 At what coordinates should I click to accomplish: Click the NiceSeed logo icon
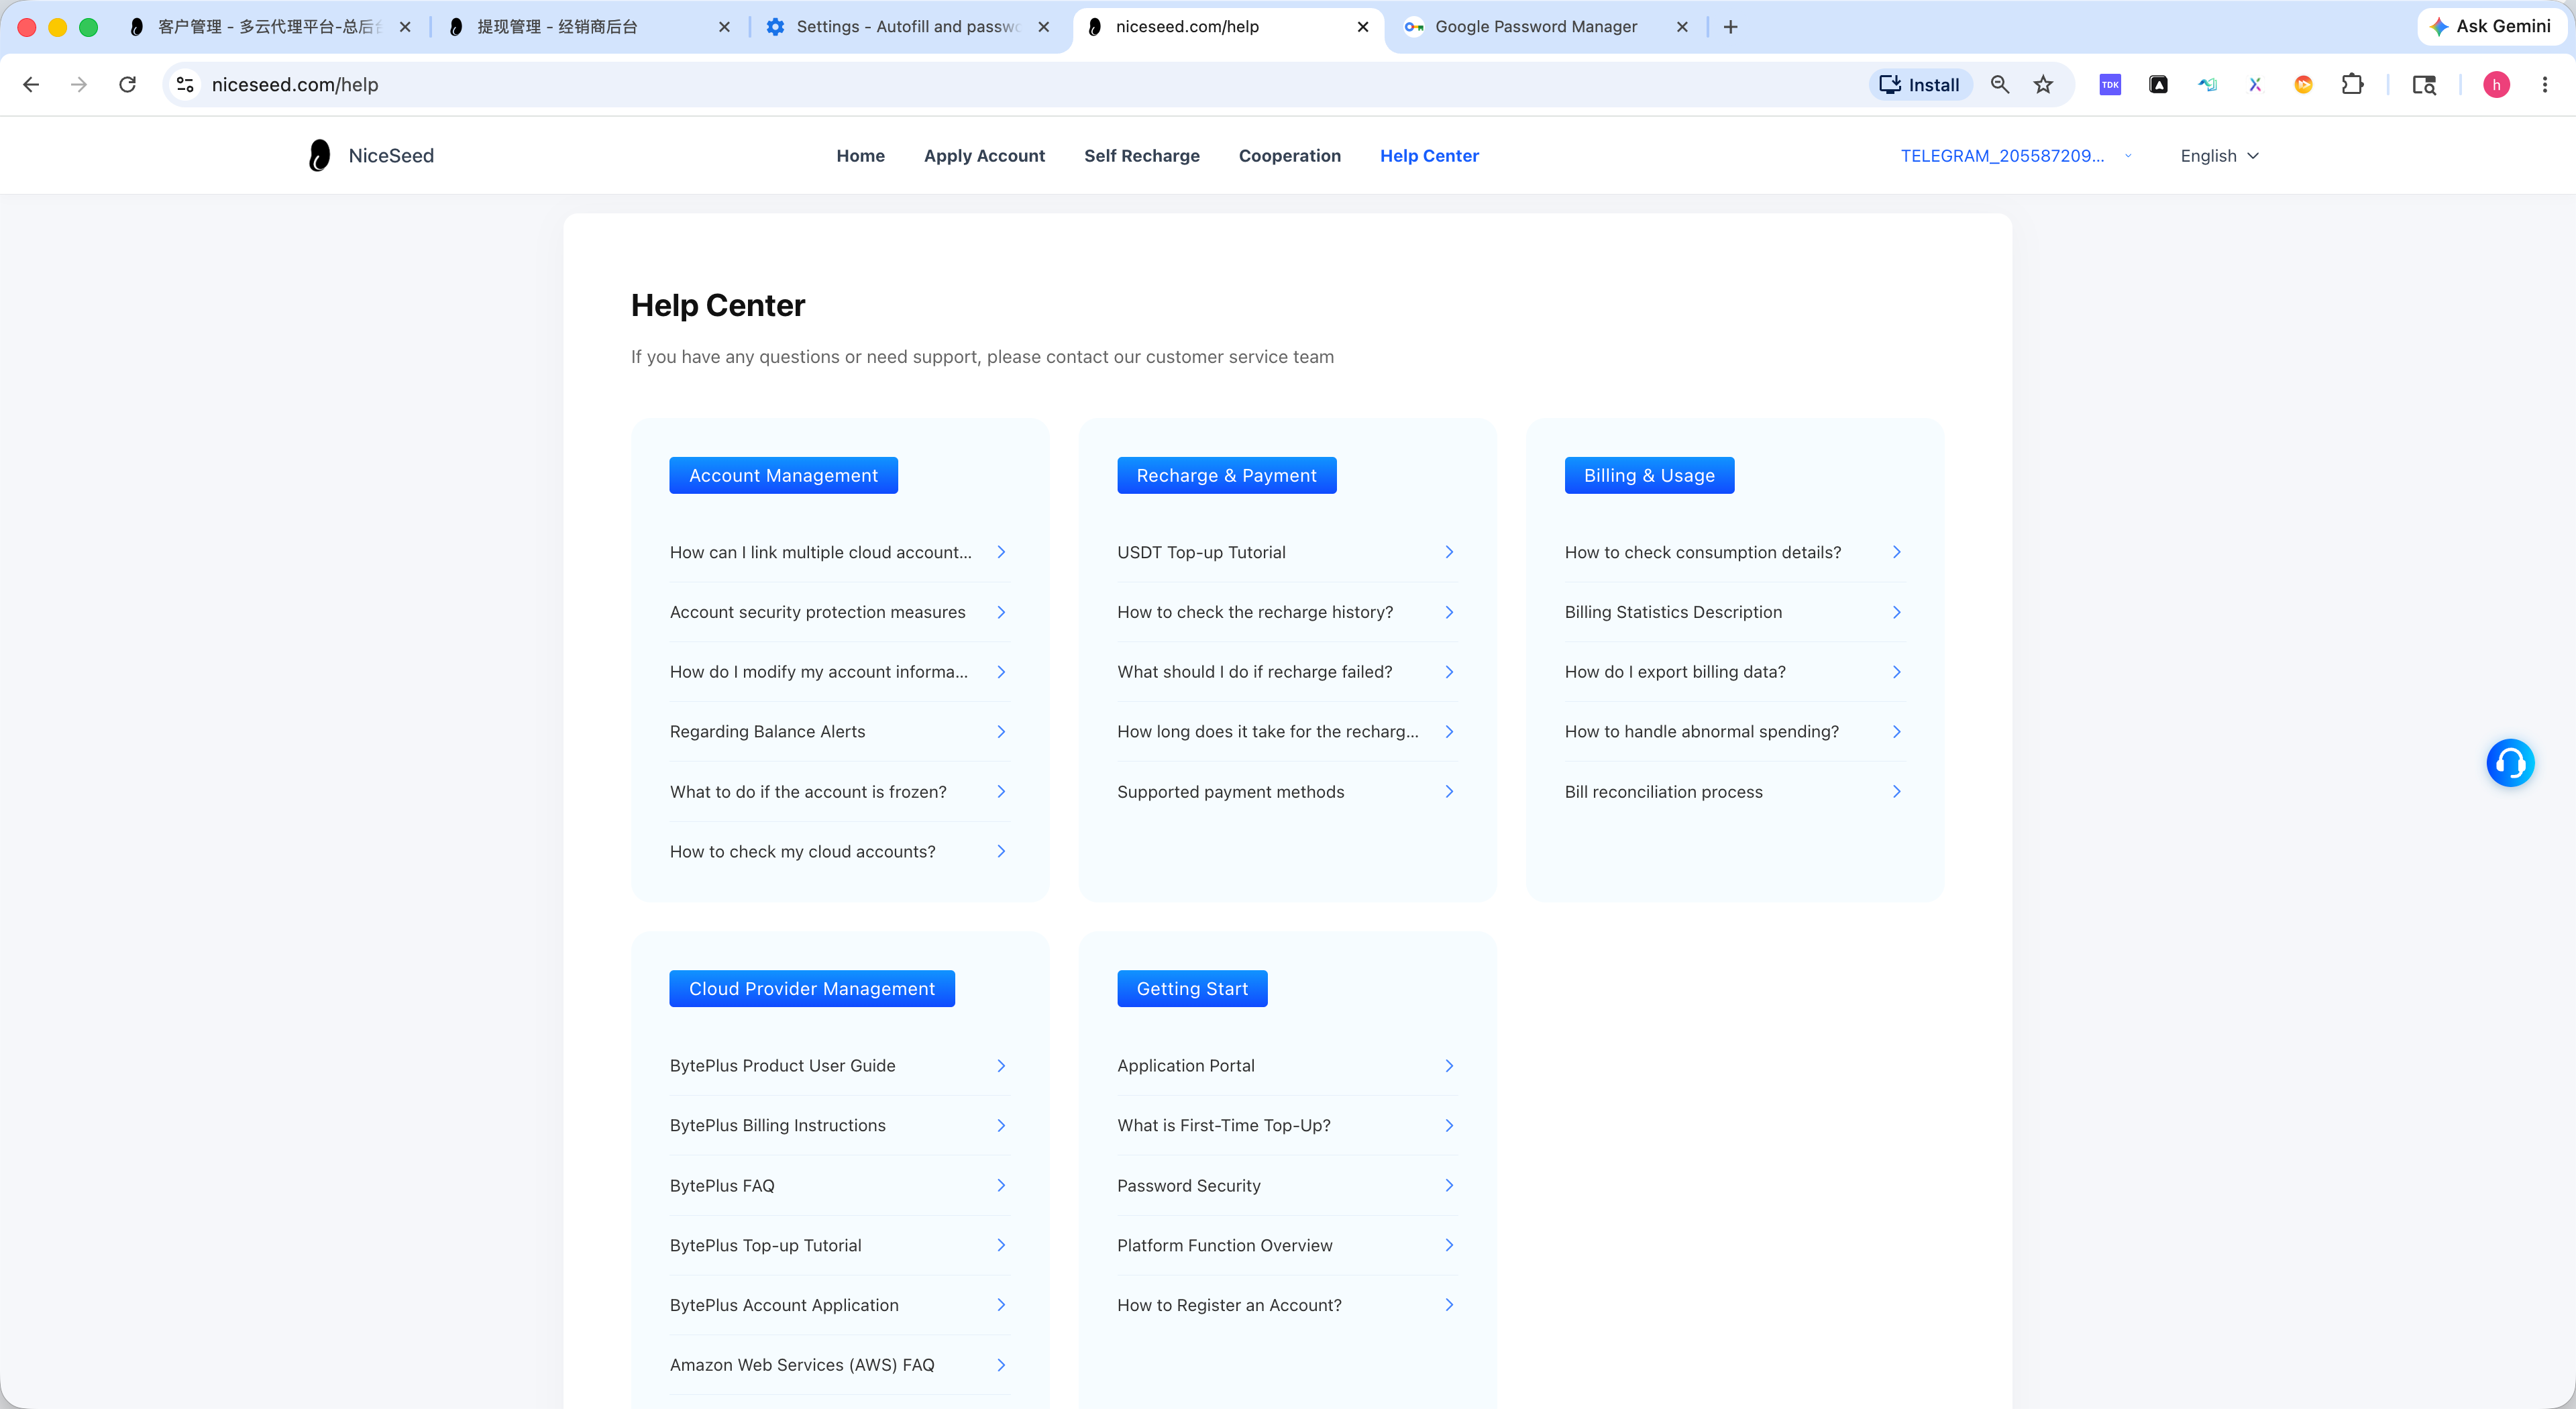click(319, 155)
